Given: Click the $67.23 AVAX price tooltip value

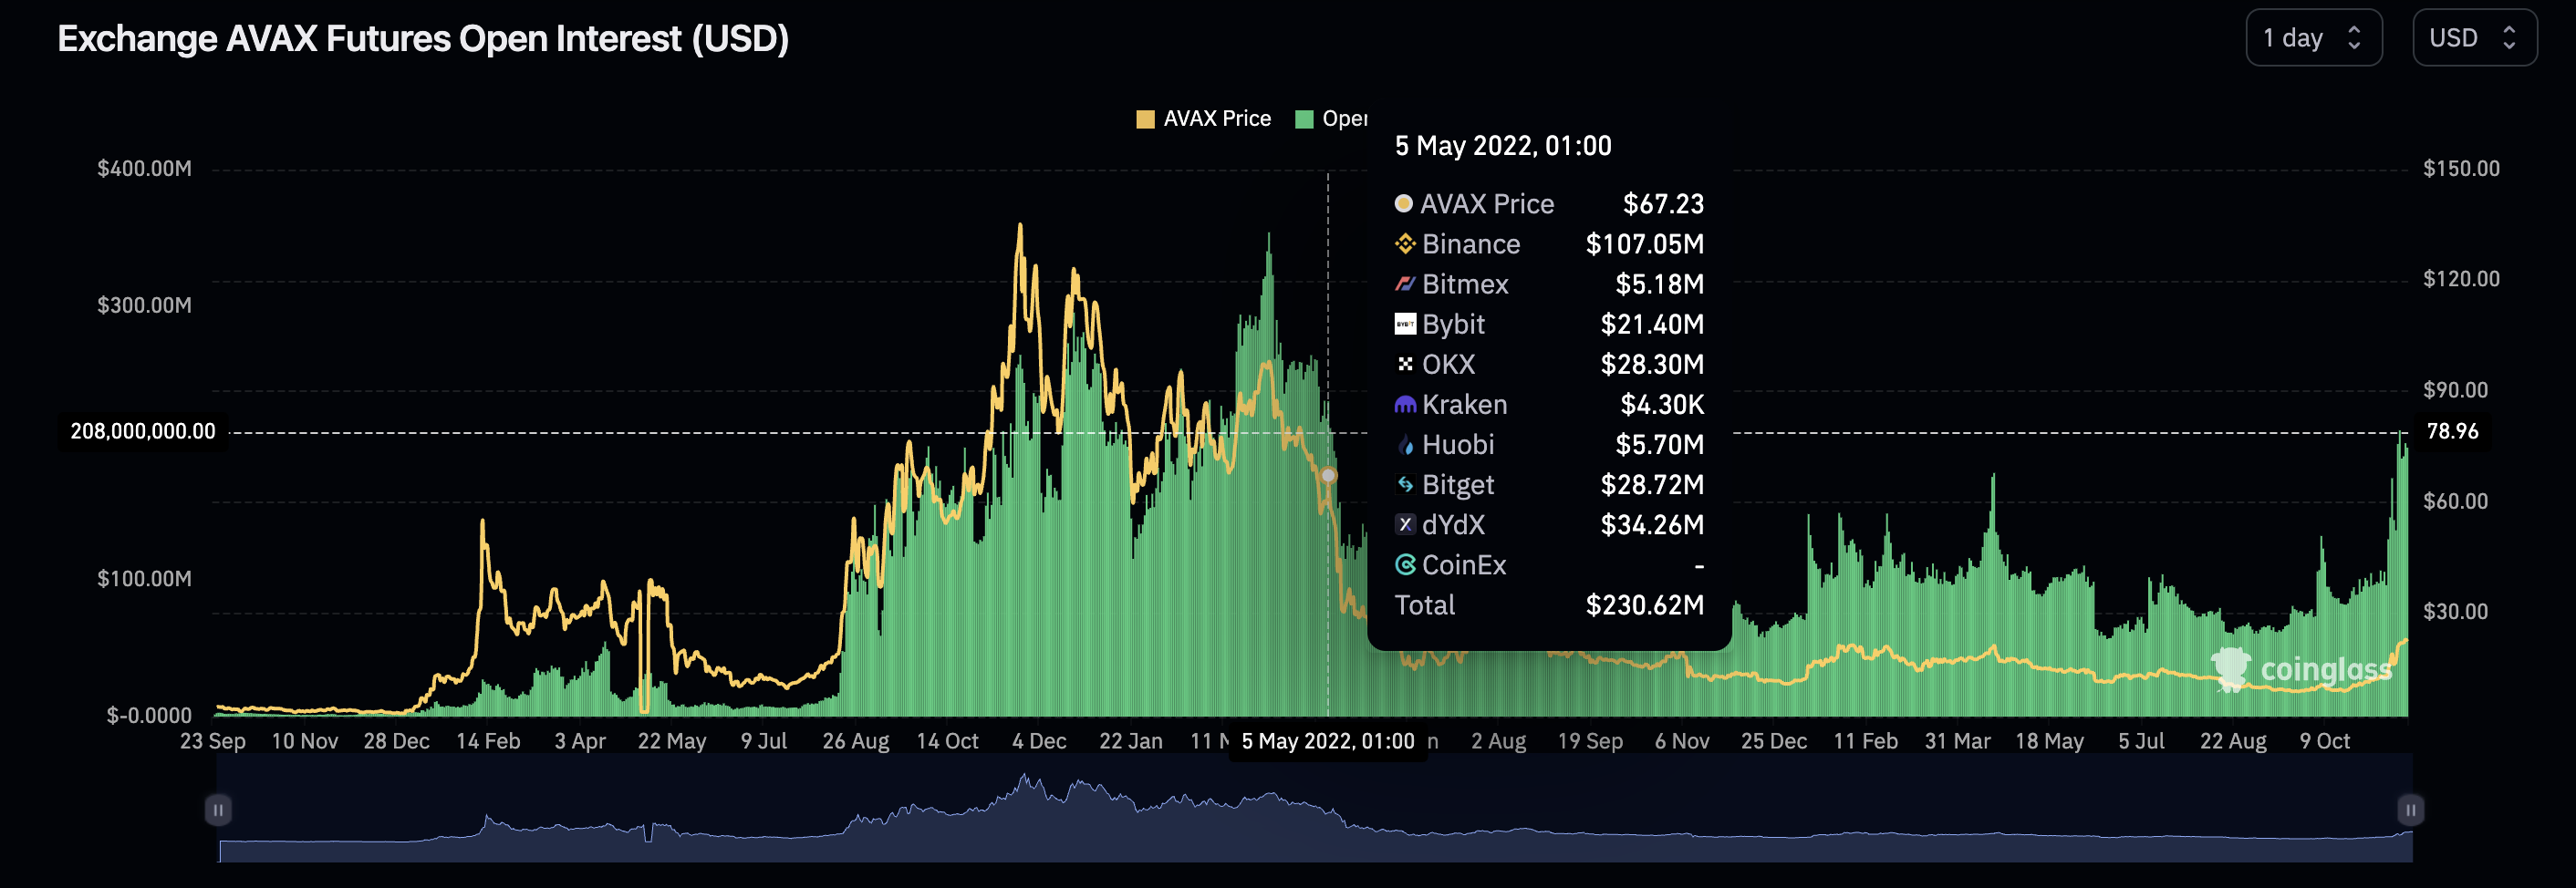Looking at the screenshot, I should tap(1663, 204).
